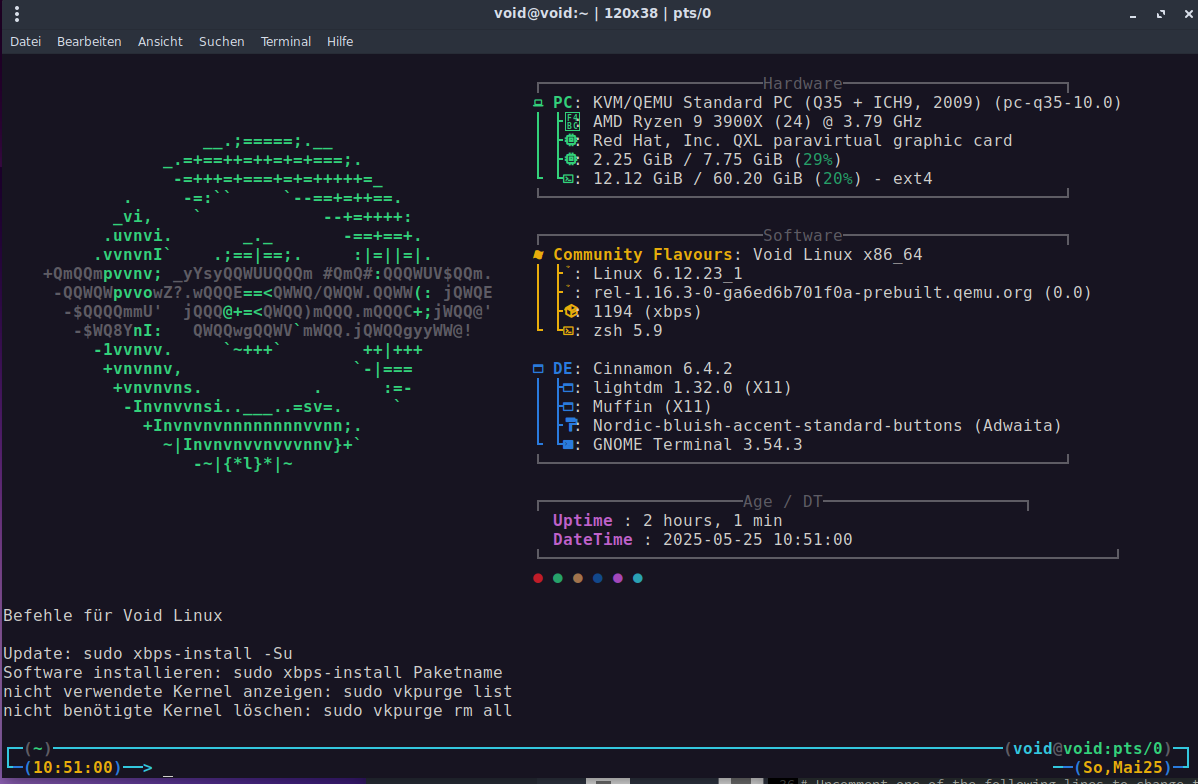Open the Bearbeiten menu
This screenshot has width=1198, height=784.
[x=89, y=42]
